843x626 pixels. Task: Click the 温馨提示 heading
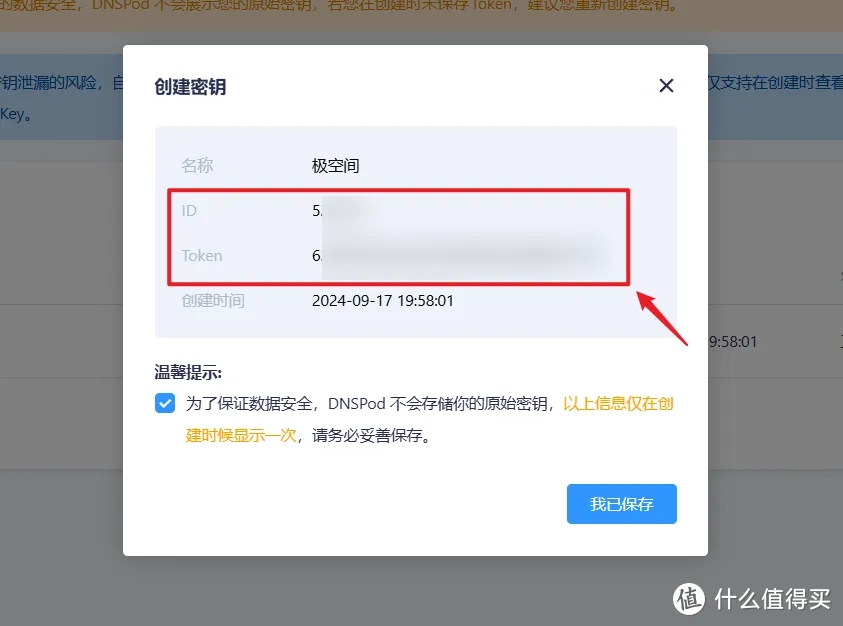(x=188, y=372)
